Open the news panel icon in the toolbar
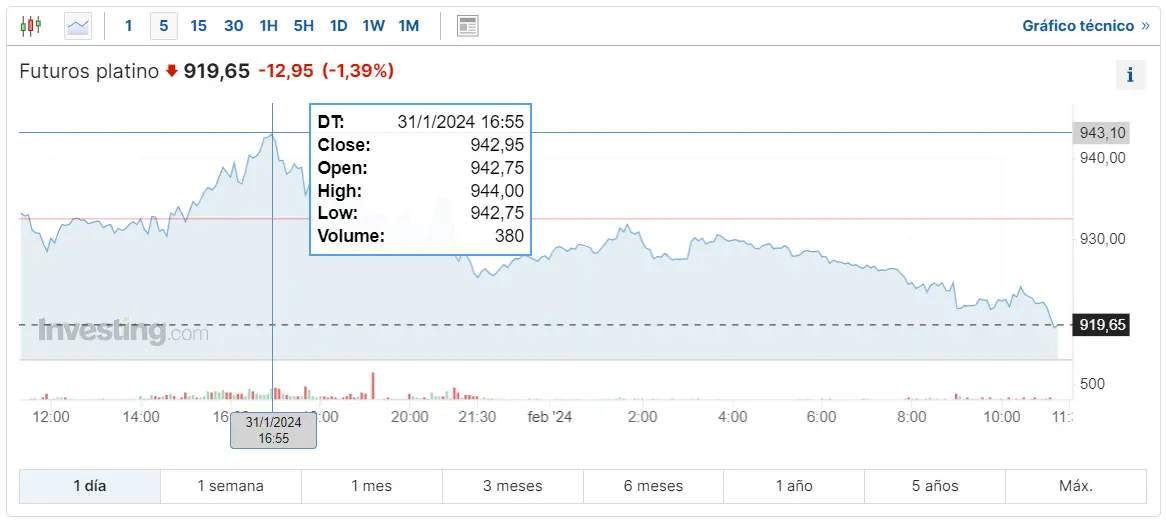Screen dimensions: 1166x523 click(x=467, y=26)
